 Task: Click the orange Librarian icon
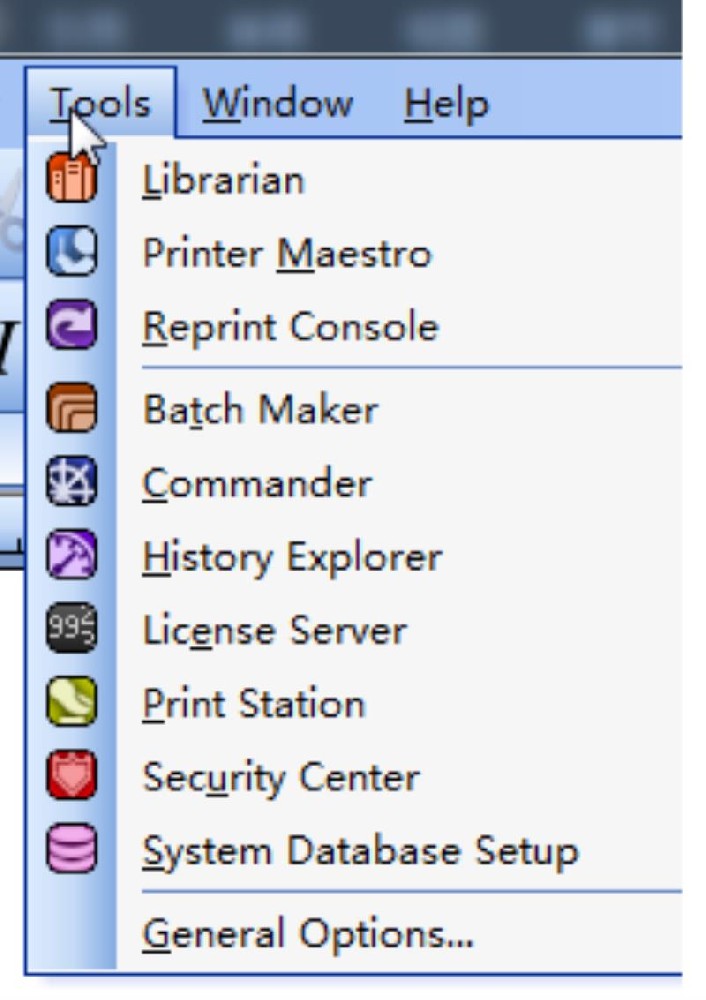pyautogui.click(x=71, y=178)
